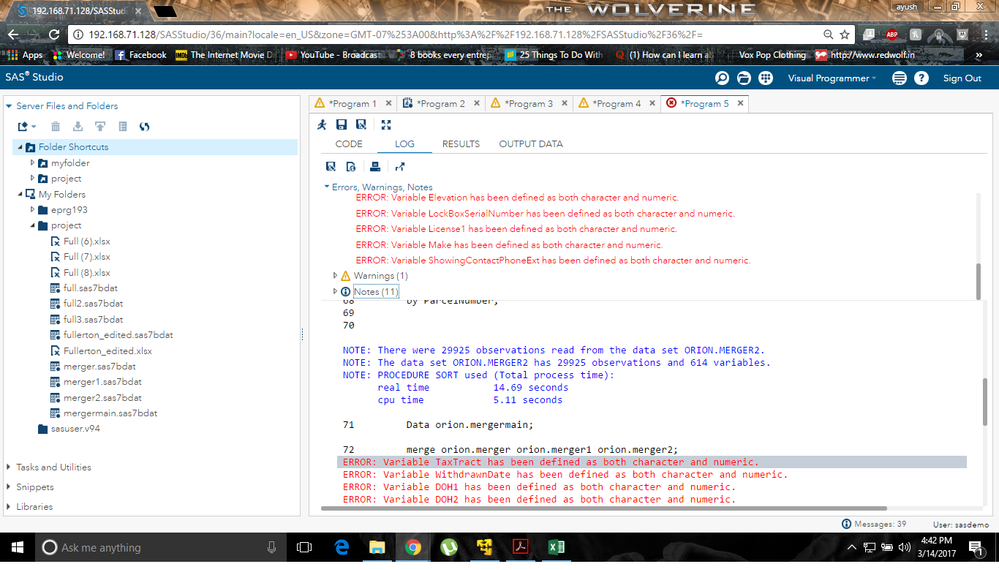Open the Windows Start menu

(x=17, y=547)
